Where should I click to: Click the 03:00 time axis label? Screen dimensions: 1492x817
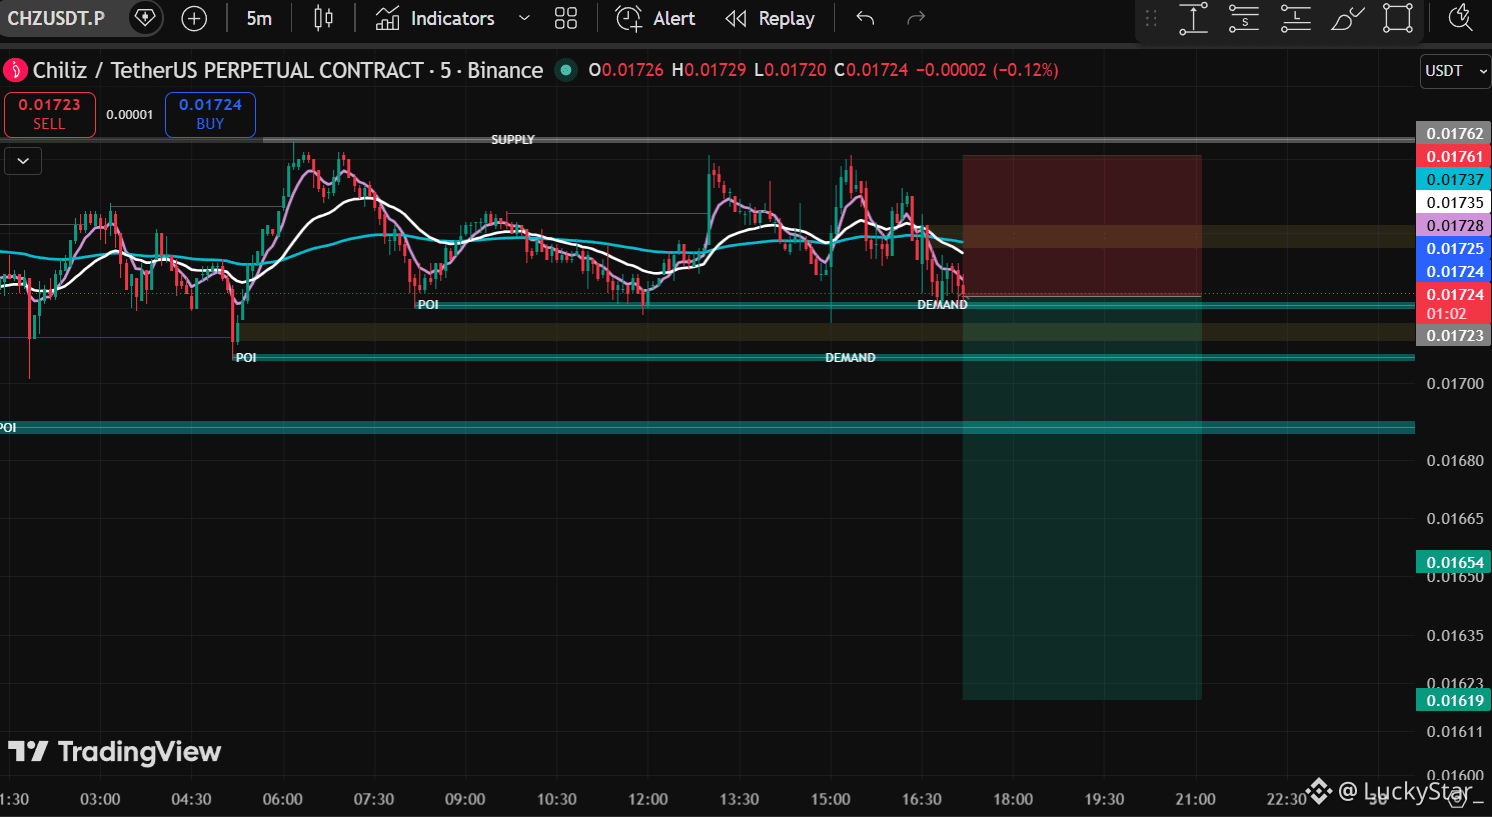[100, 799]
